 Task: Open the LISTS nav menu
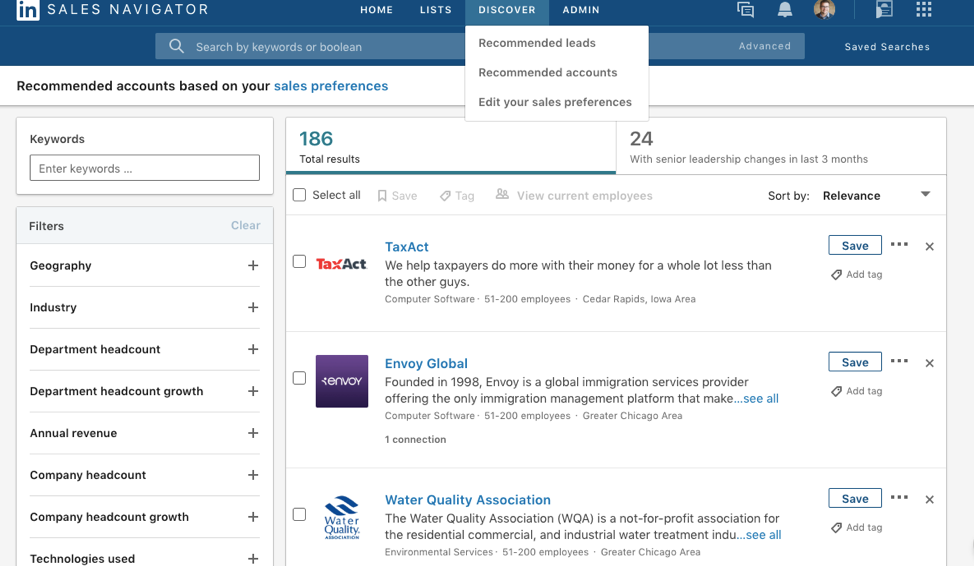[x=435, y=10]
